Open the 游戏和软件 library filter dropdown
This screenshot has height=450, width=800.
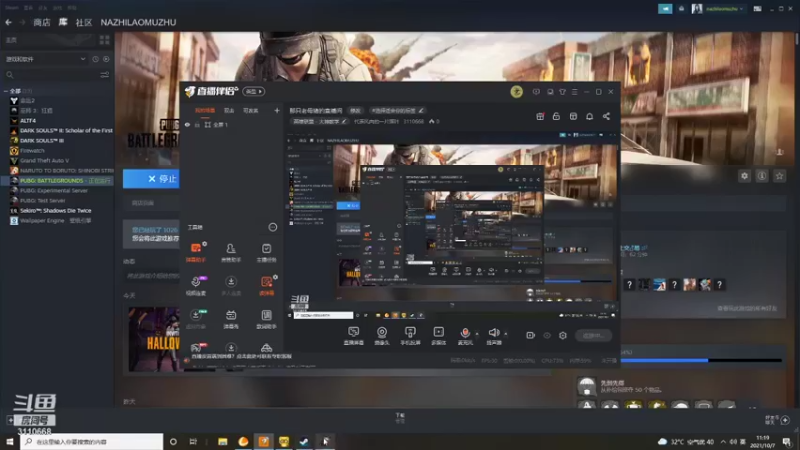coord(45,59)
